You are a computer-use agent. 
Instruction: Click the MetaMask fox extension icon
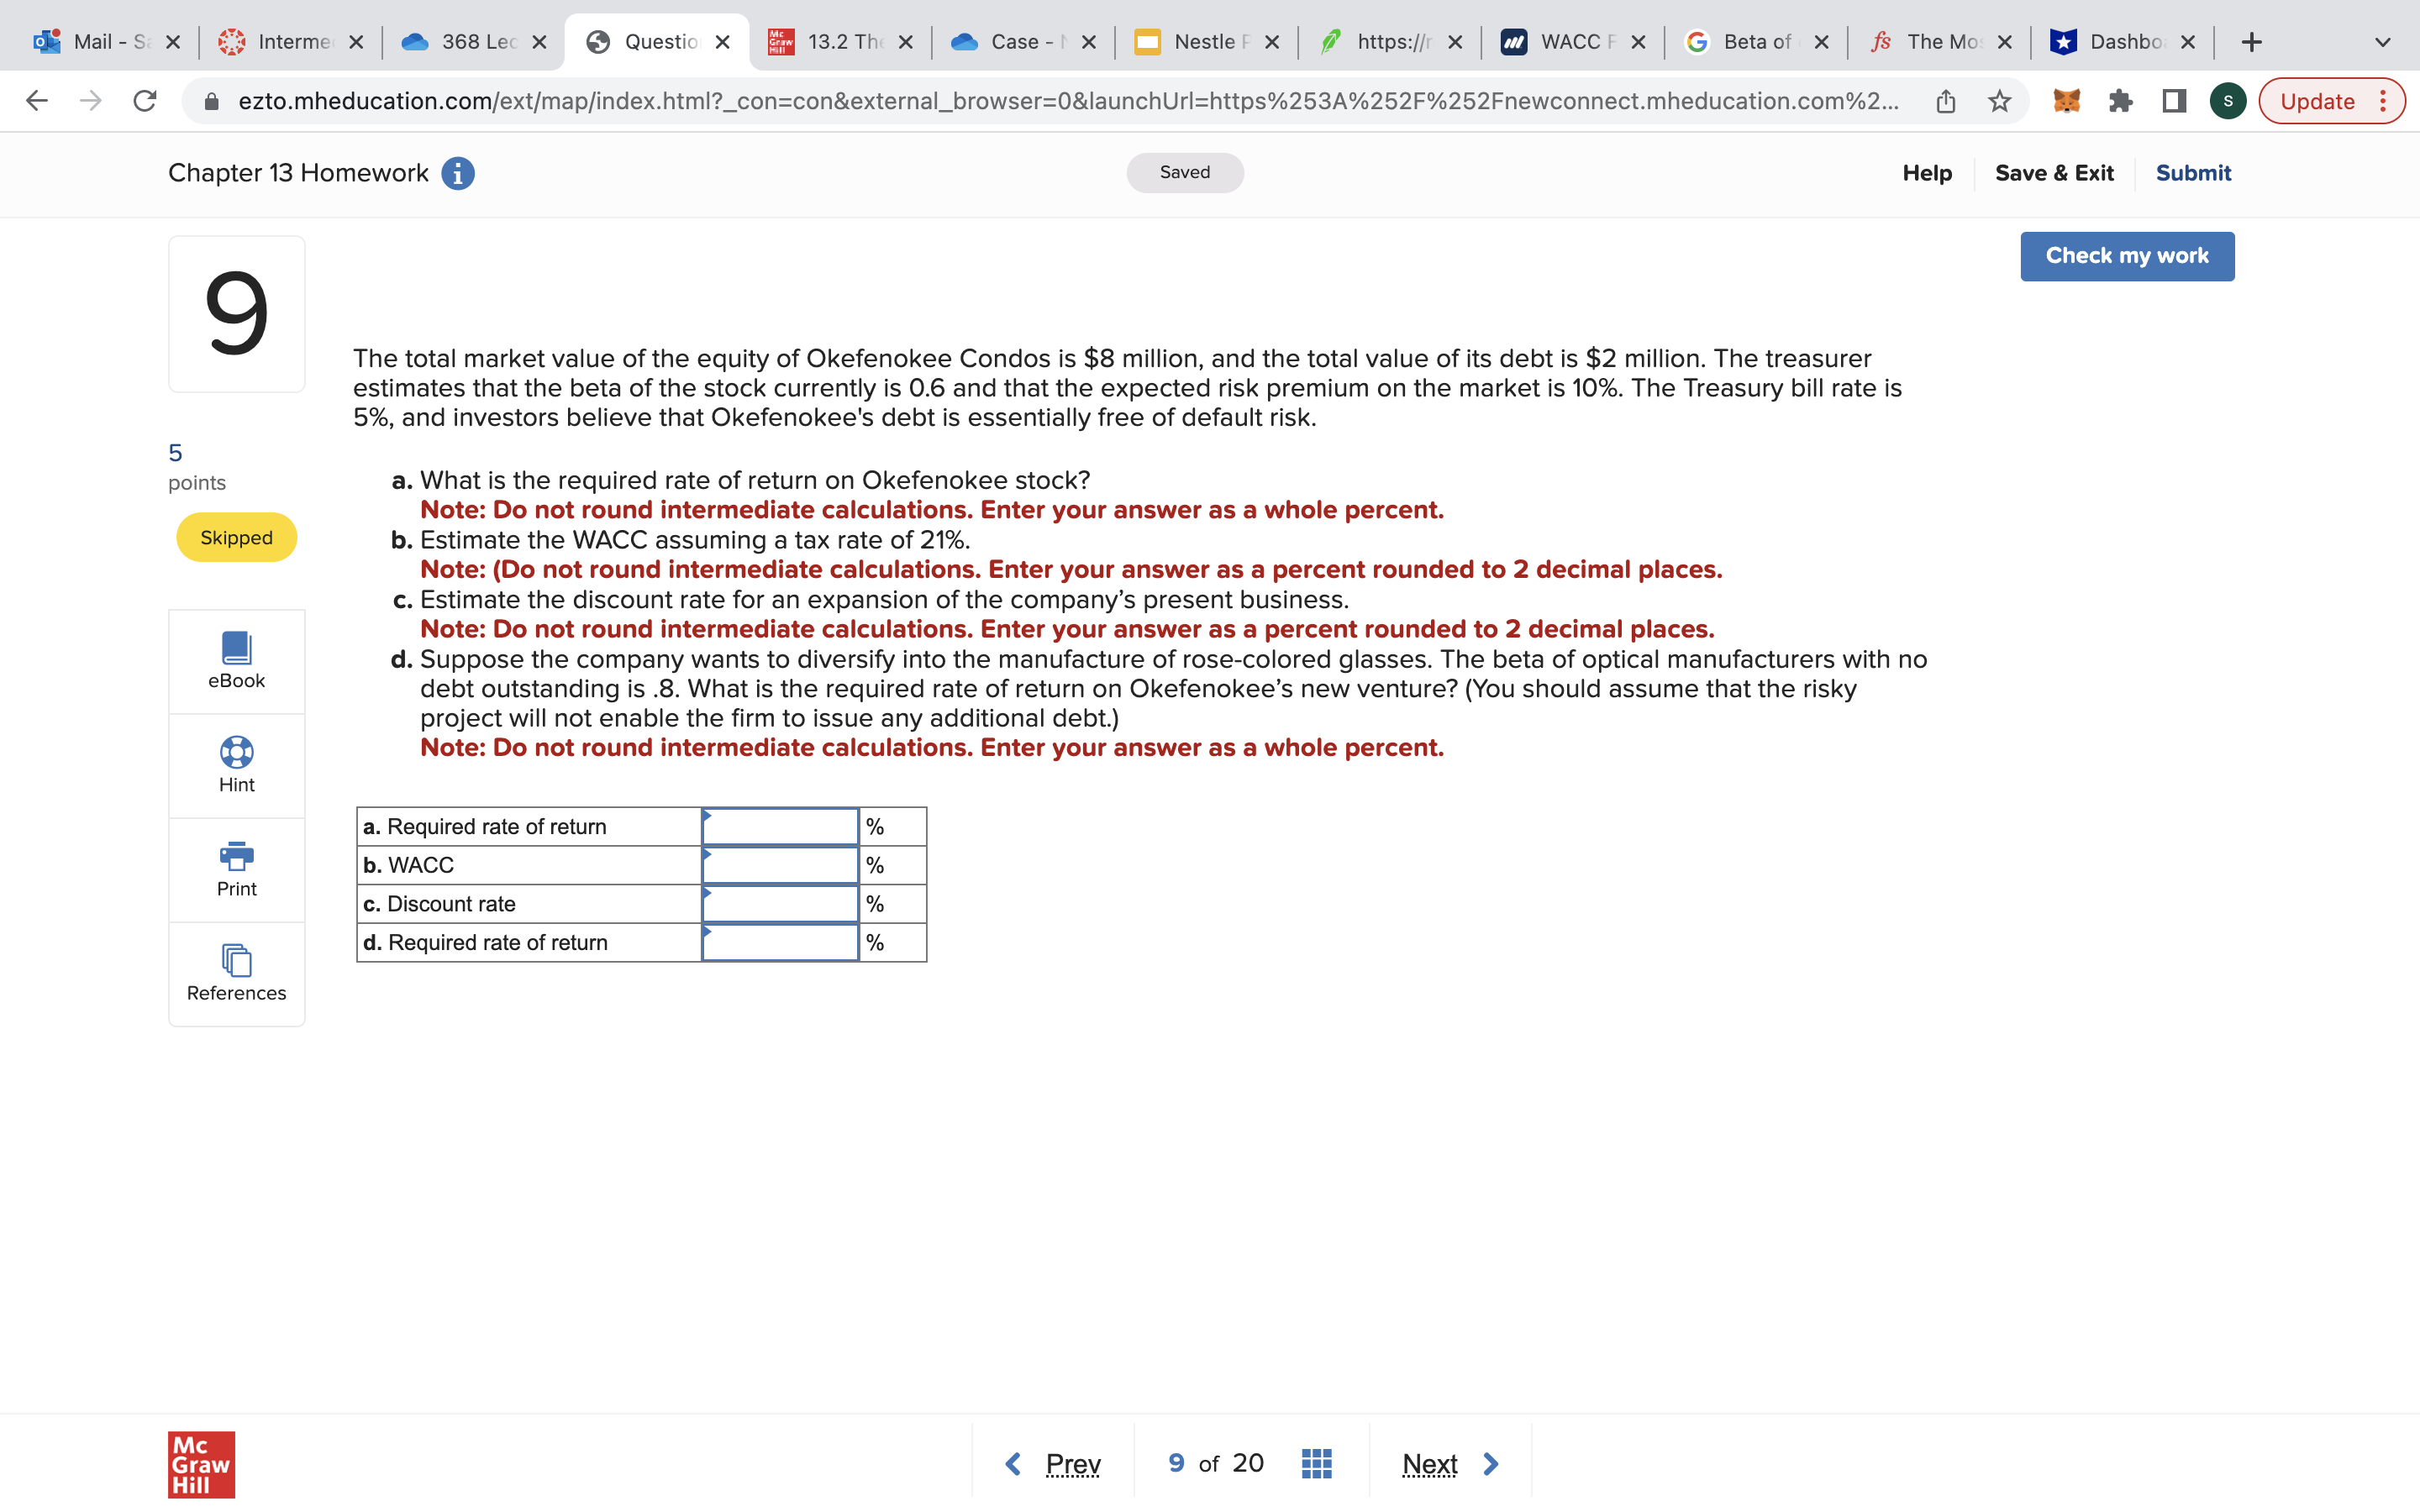coord(2066,101)
